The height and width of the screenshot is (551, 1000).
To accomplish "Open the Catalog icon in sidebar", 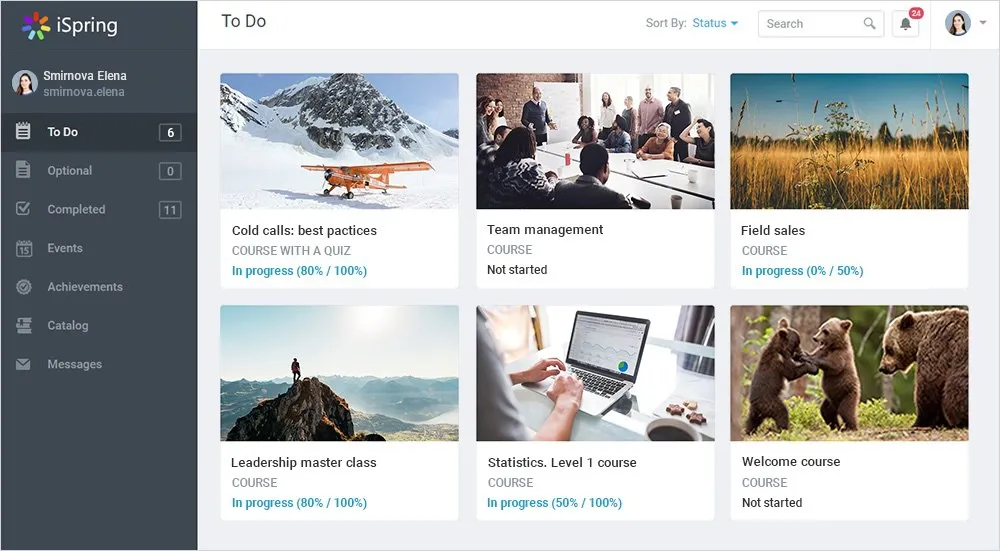I will pos(23,326).
